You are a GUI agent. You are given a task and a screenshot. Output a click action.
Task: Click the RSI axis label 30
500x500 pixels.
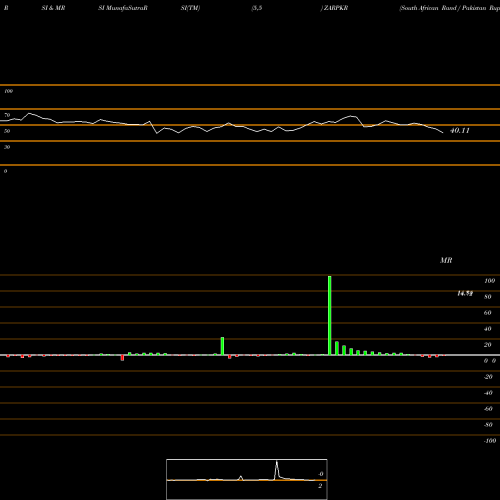(x=7, y=147)
